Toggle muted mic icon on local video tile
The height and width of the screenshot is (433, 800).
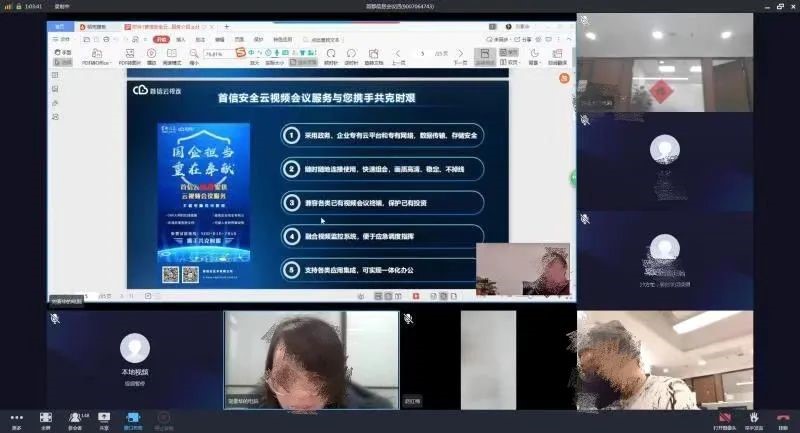click(x=55, y=319)
